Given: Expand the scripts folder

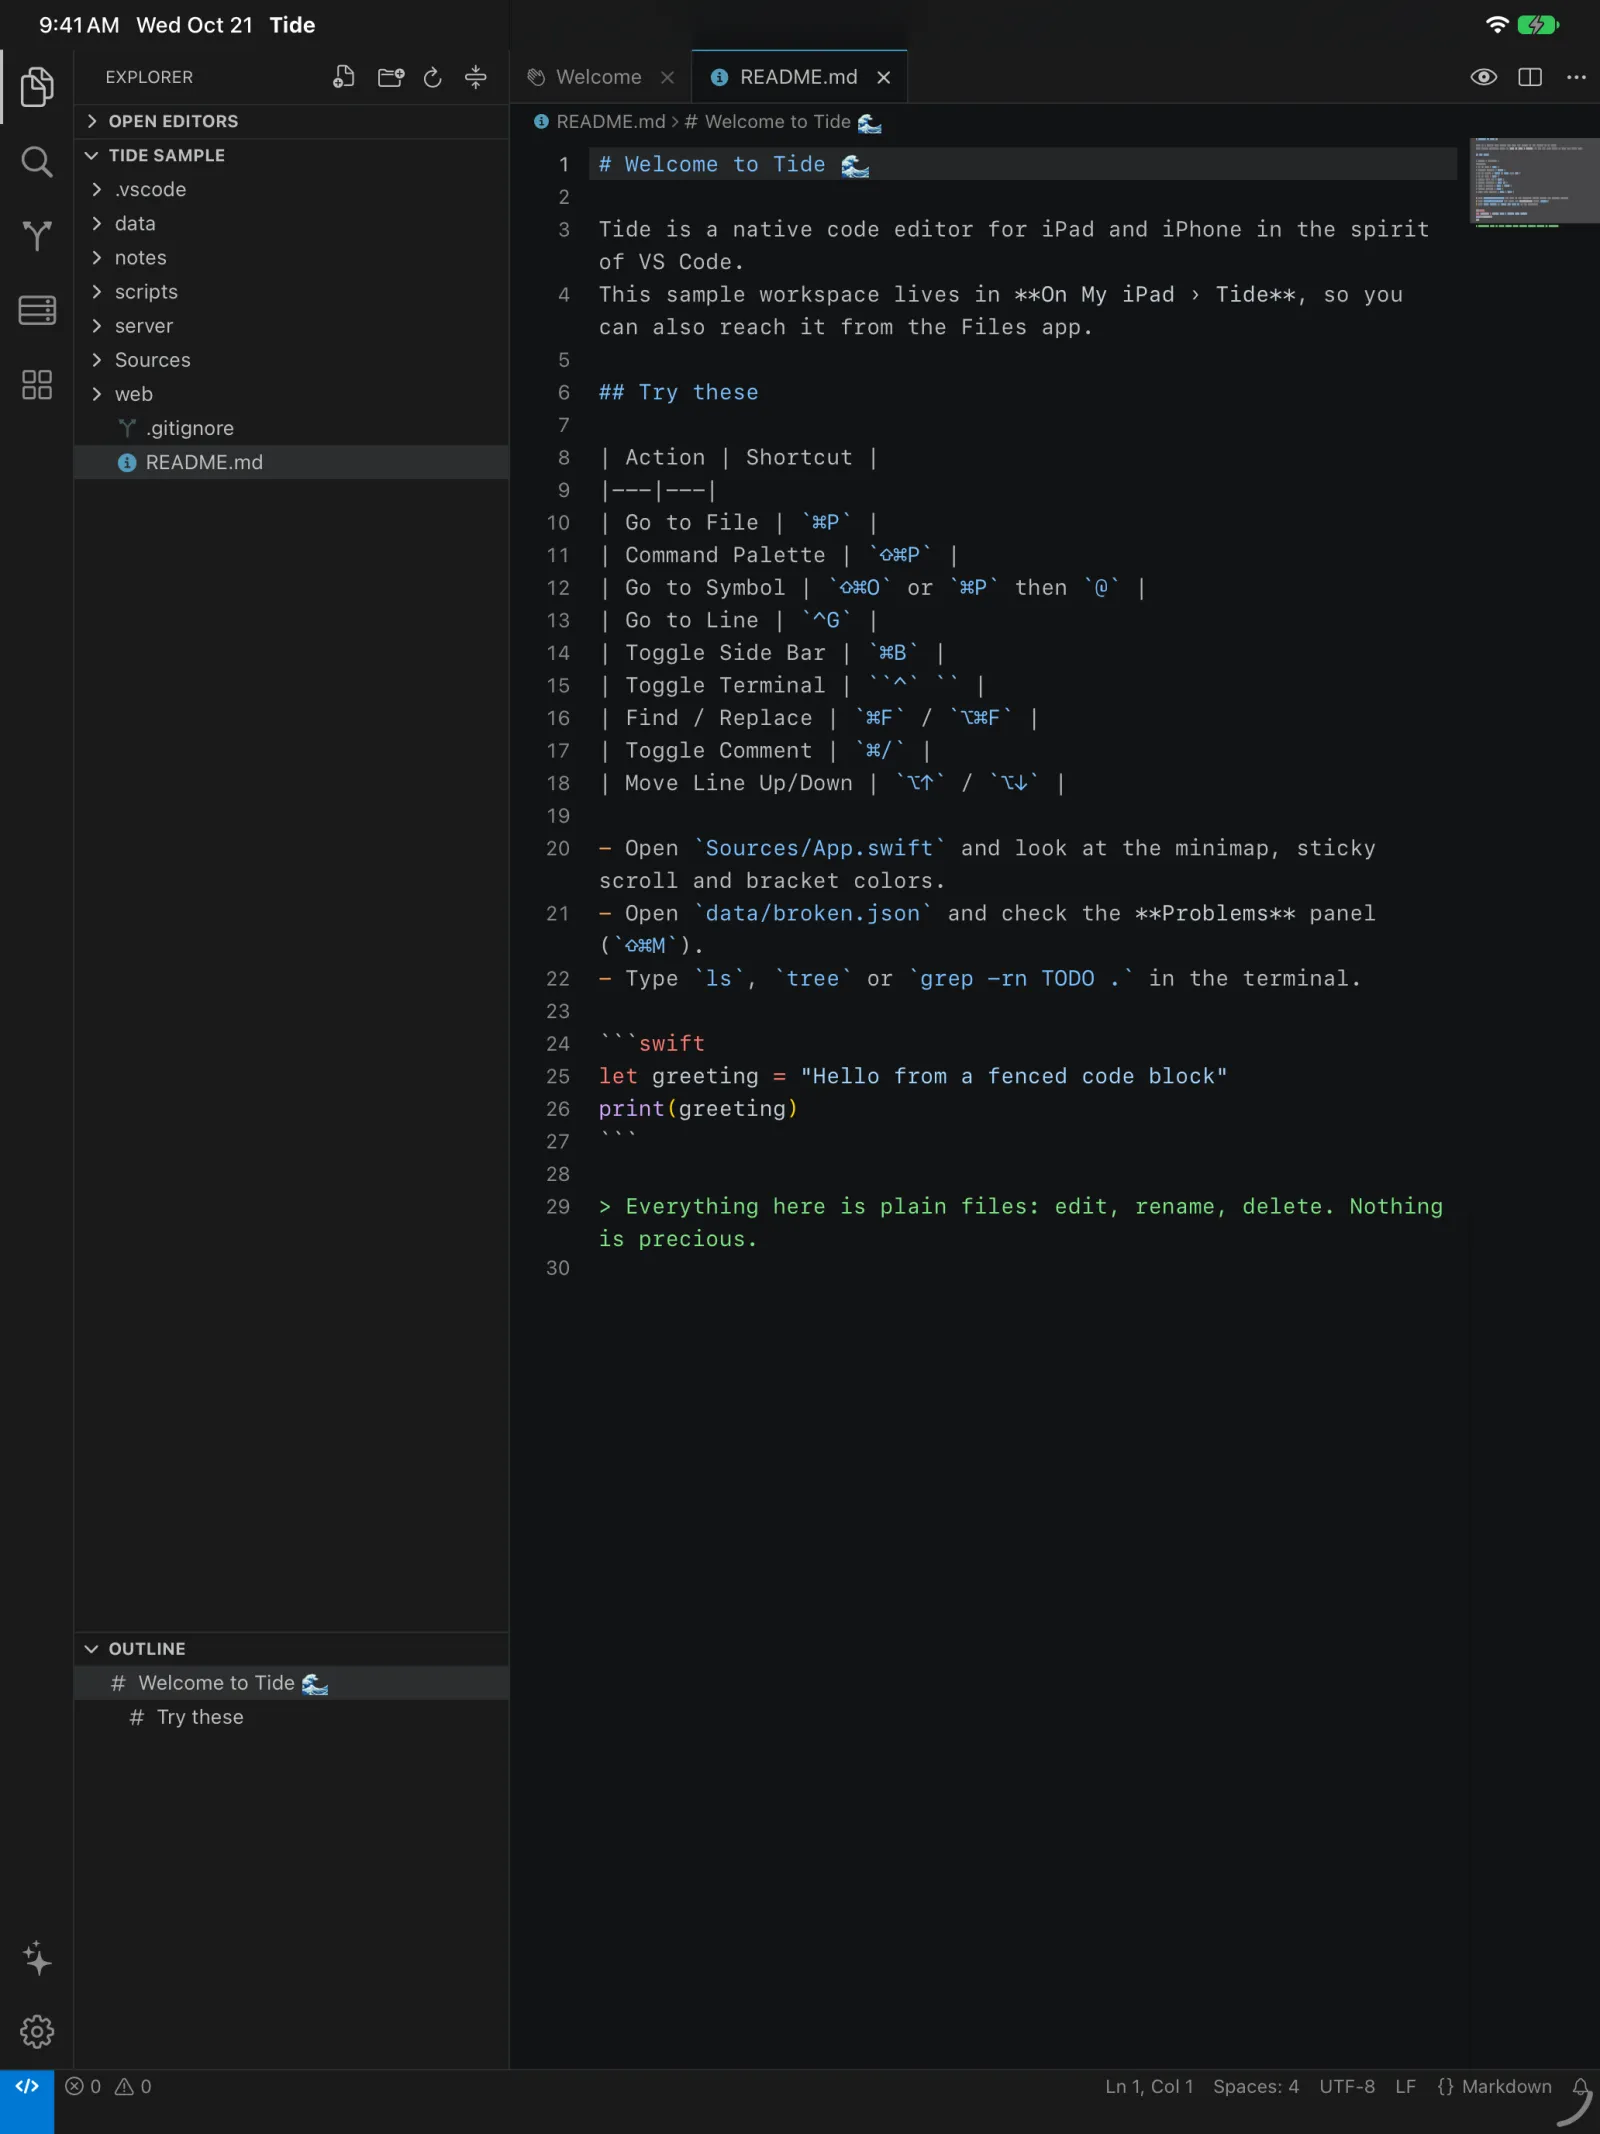Looking at the screenshot, I should point(291,292).
